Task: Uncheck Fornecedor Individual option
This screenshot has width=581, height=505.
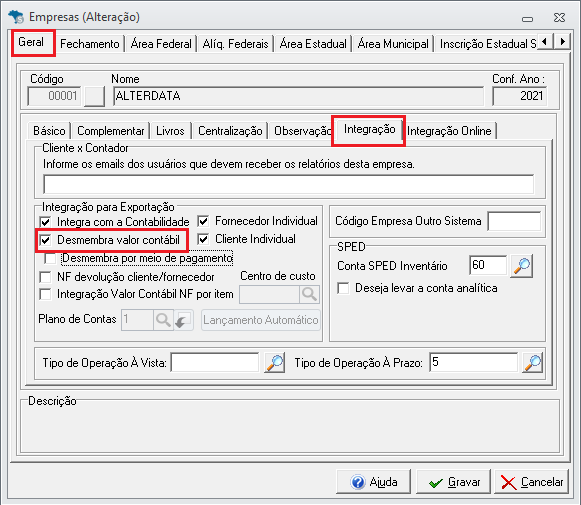Action: [x=203, y=221]
